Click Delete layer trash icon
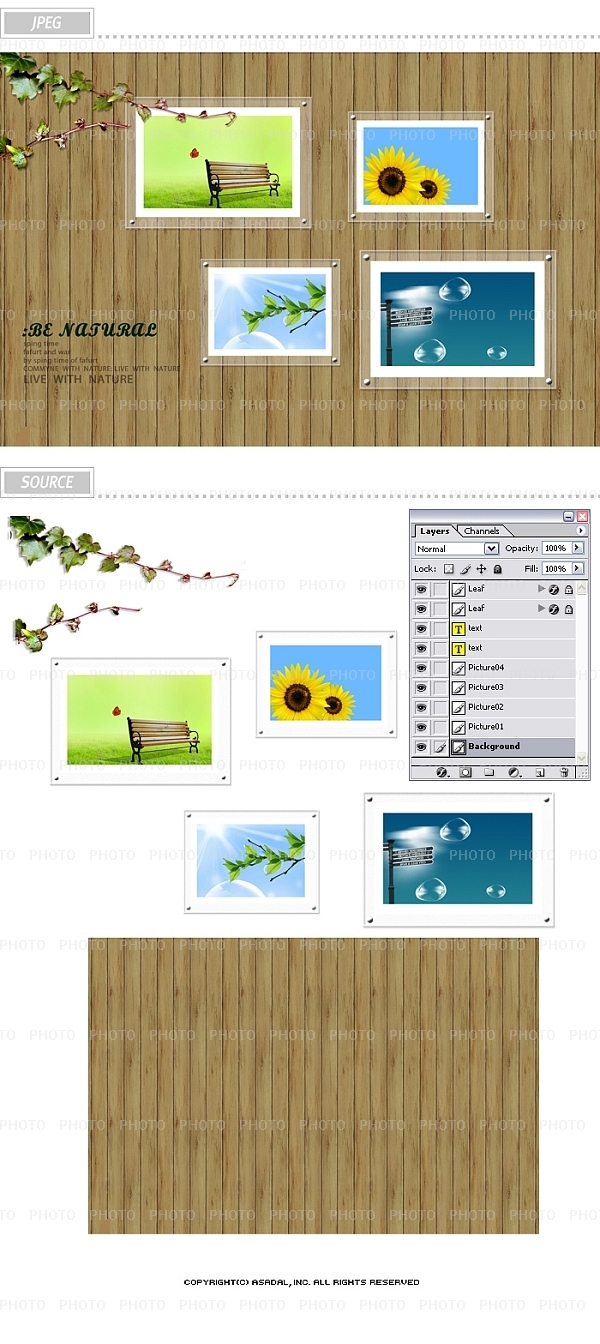600x1344 pixels. (x=564, y=772)
